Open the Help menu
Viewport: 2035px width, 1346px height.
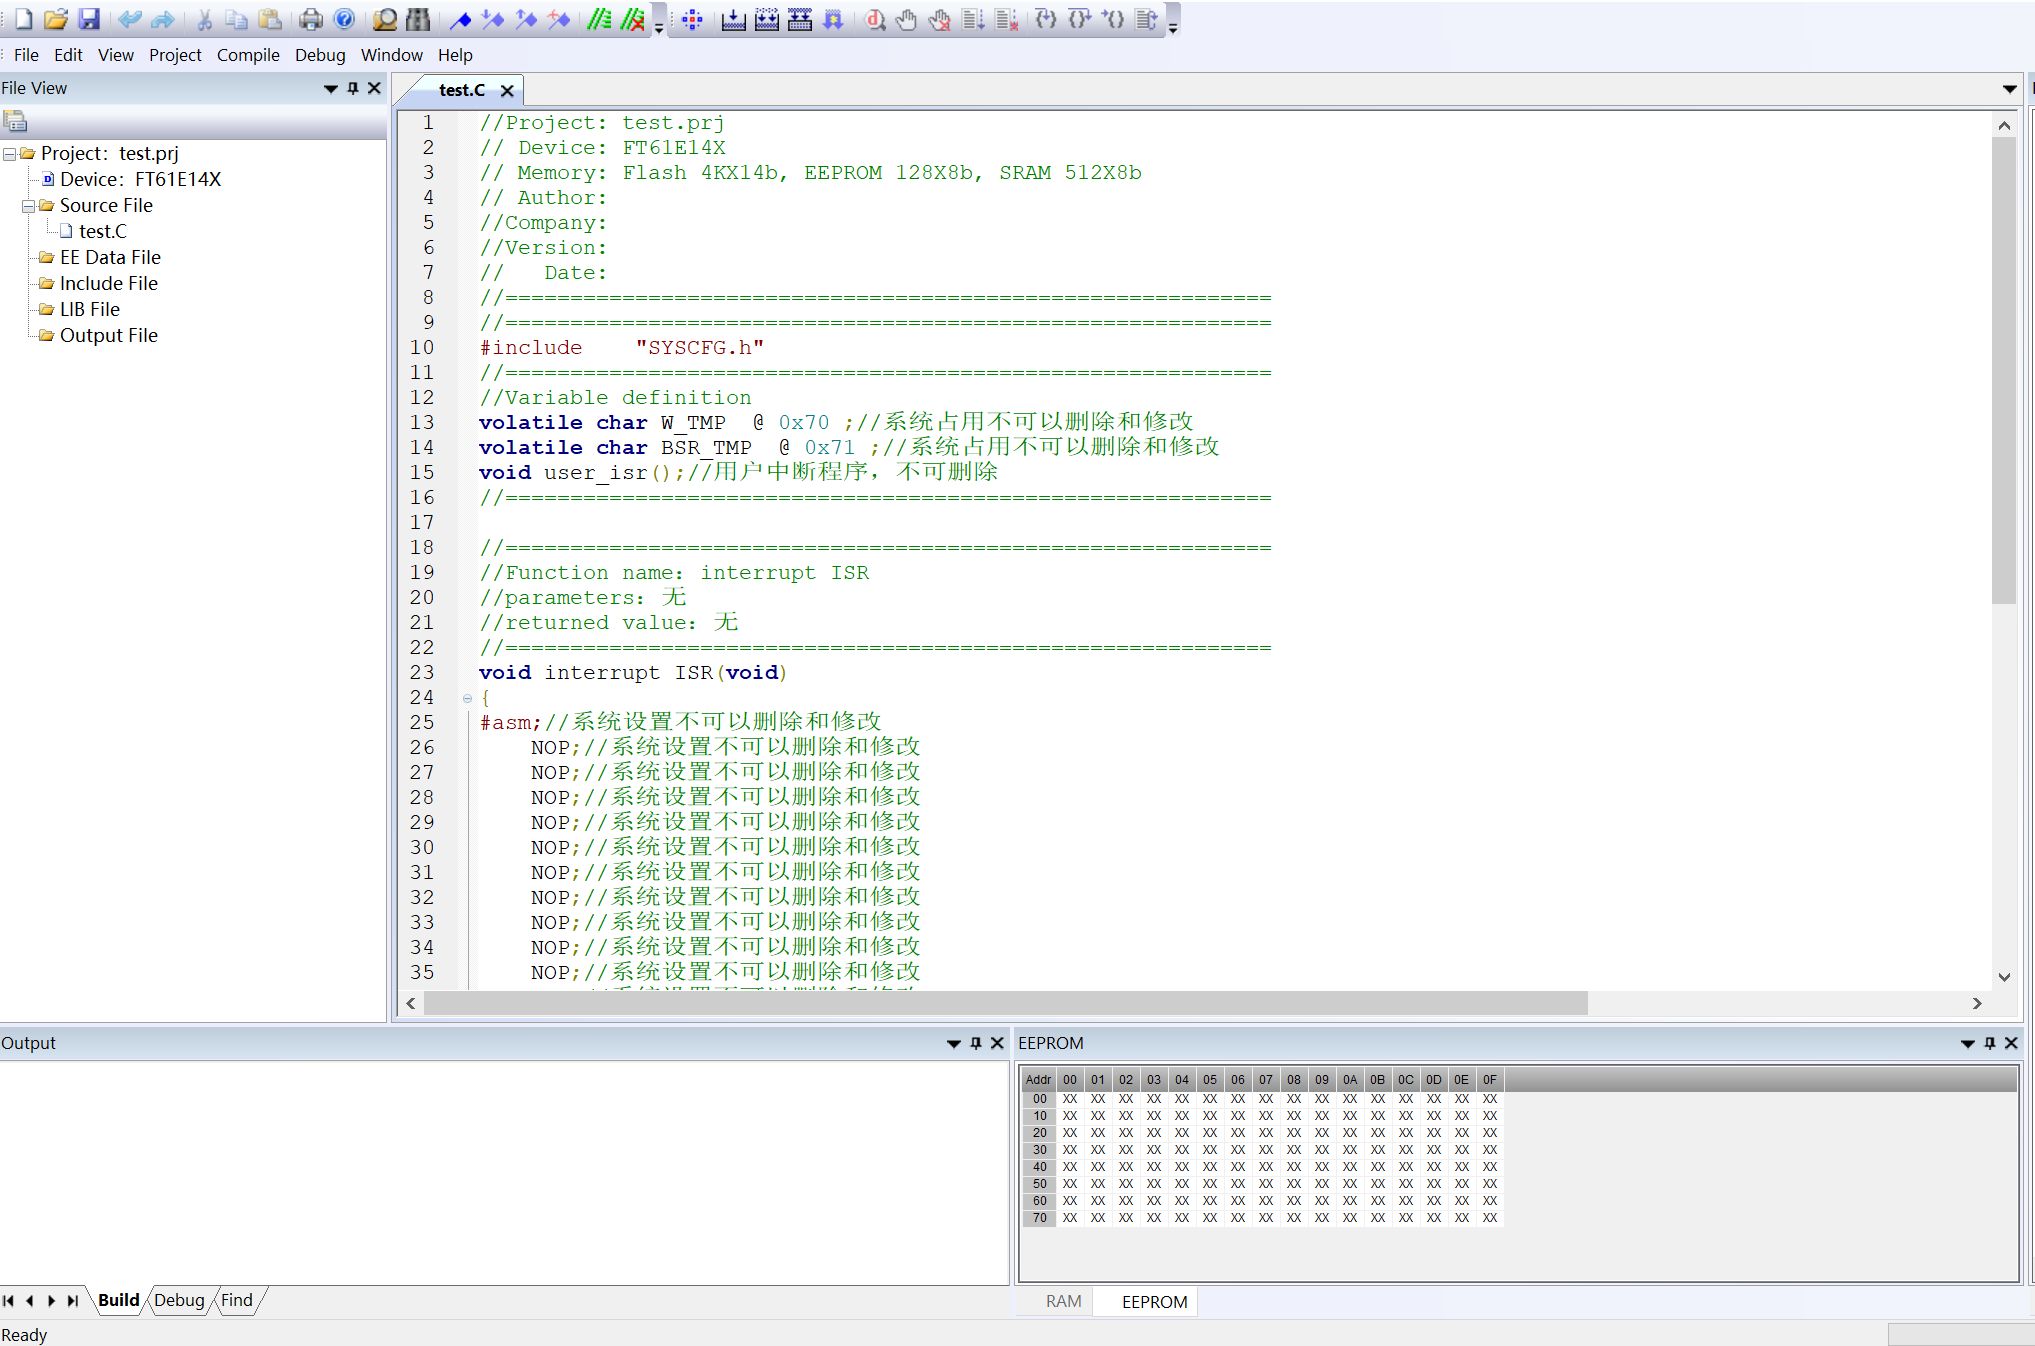click(455, 55)
